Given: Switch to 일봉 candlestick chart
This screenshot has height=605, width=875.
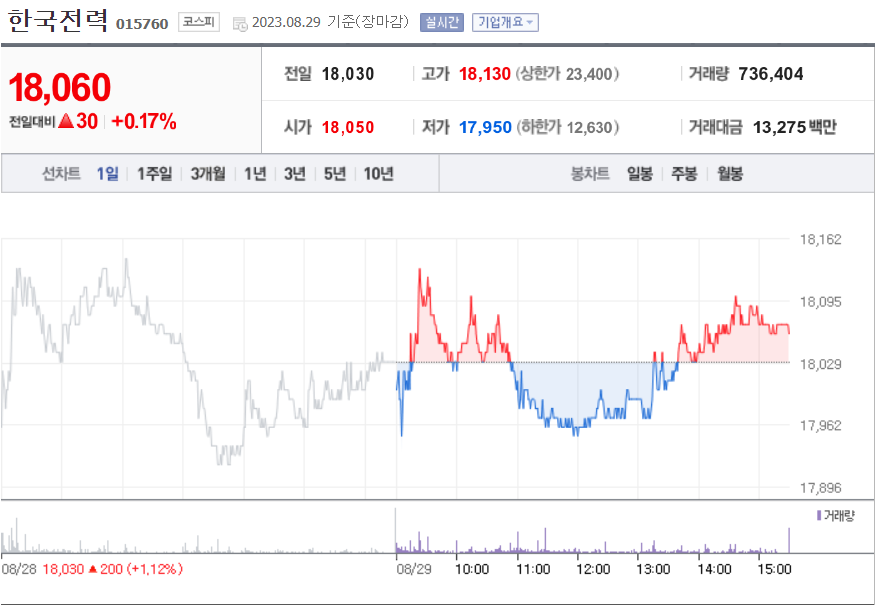Looking at the screenshot, I should (640, 174).
